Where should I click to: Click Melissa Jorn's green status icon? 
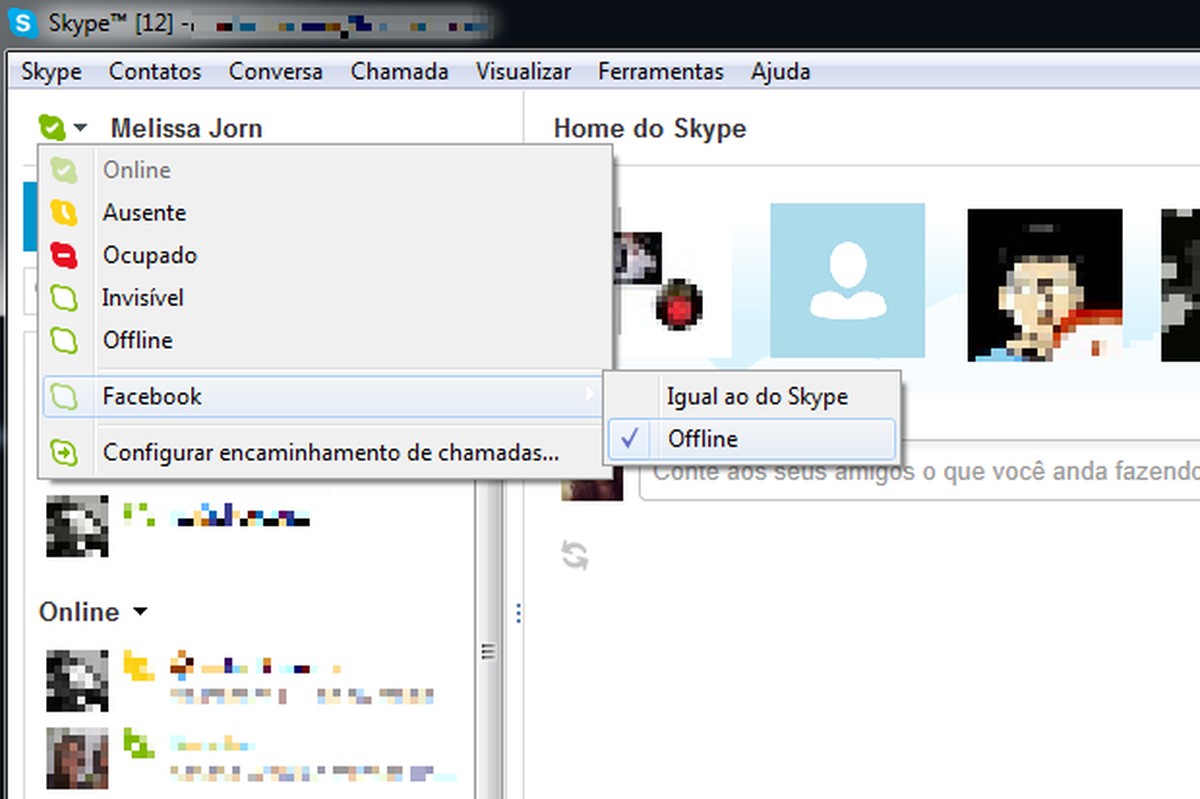coord(52,127)
